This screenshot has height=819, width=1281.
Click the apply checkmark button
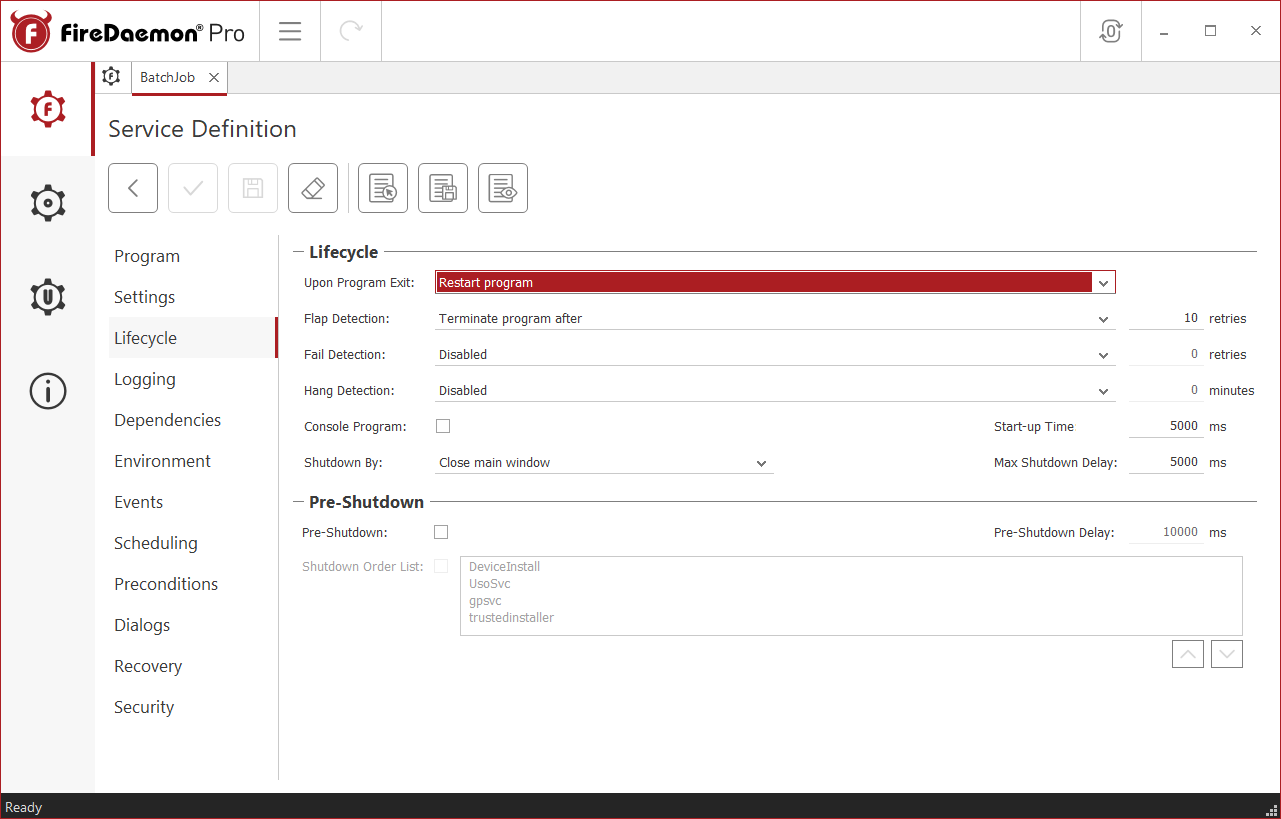click(193, 188)
